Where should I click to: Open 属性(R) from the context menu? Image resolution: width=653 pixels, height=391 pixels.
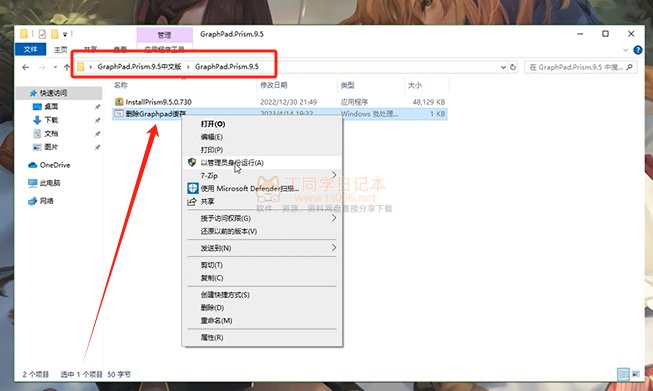click(x=262, y=337)
